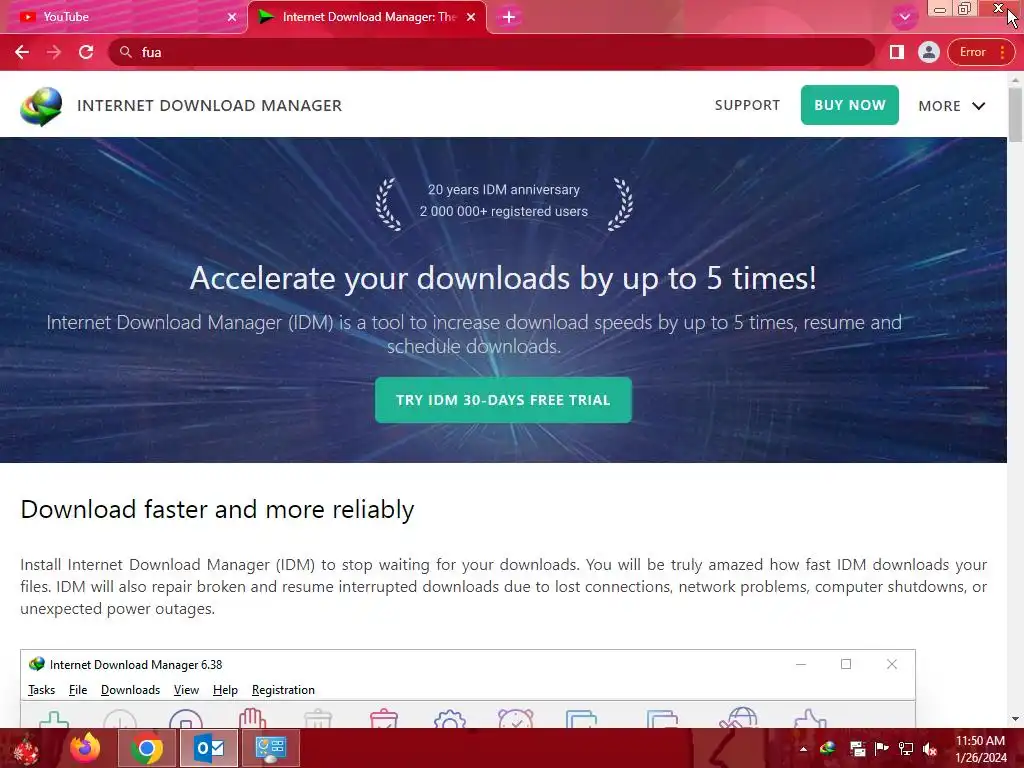Show hidden system tray icons
The height and width of the screenshot is (768, 1024).
(x=803, y=749)
